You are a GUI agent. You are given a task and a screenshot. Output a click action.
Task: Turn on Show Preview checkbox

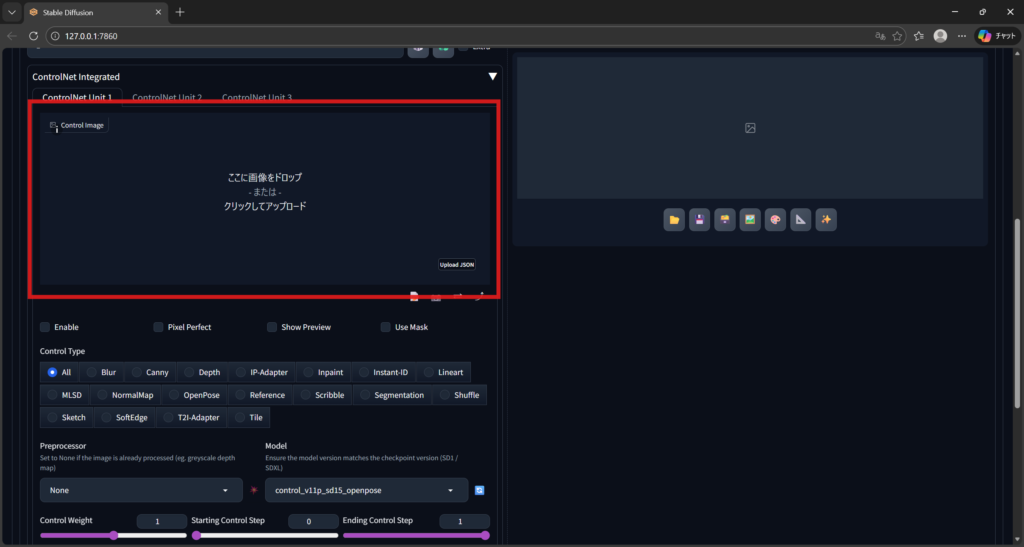[272, 327]
